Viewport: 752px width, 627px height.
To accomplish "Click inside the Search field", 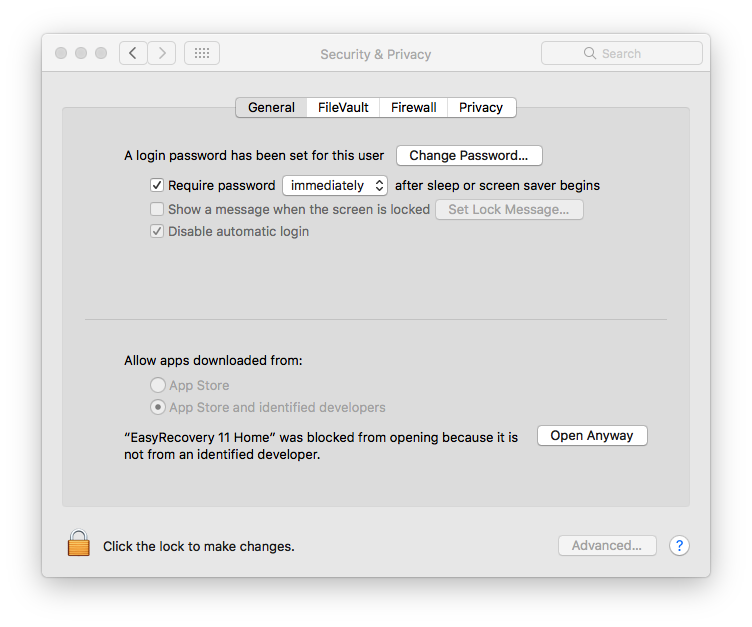I will tap(622, 53).
